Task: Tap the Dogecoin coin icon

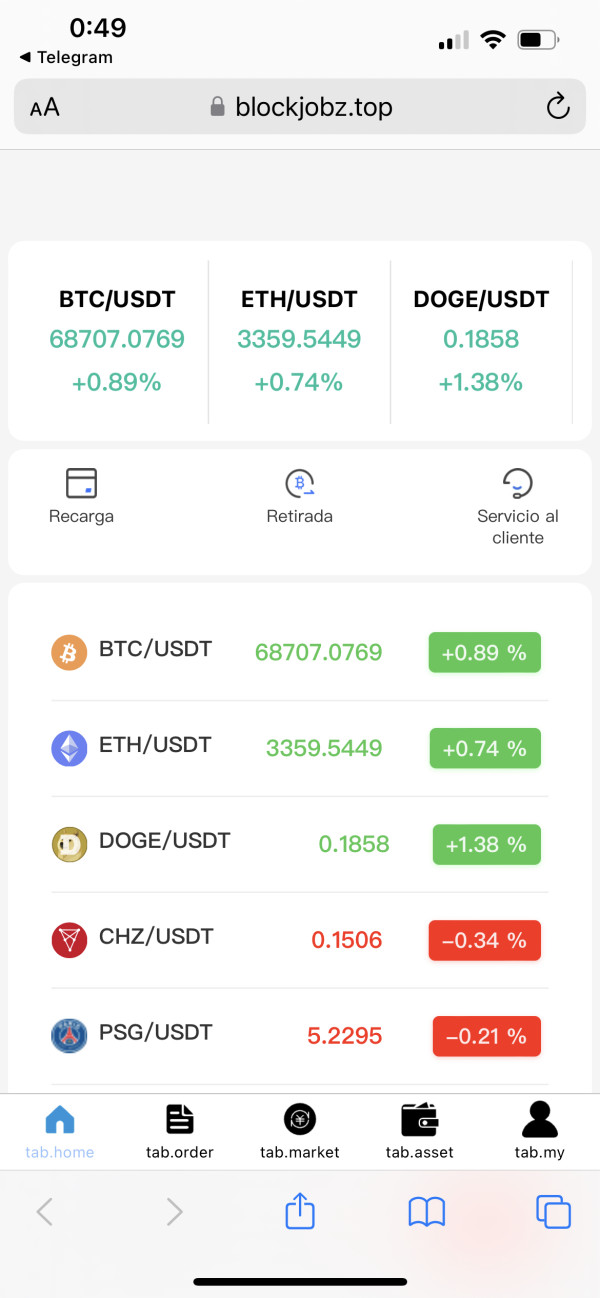Action: (x=69, y=844)
